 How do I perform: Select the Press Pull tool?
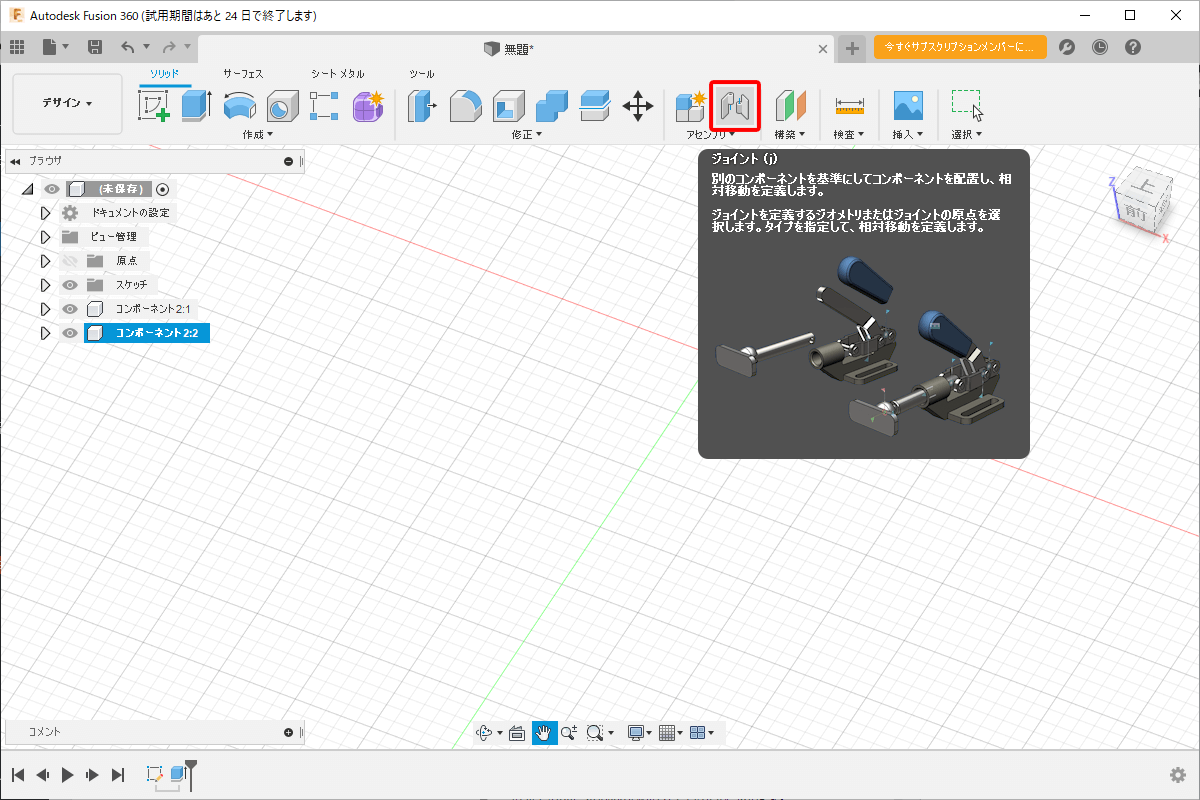pos(423,105)
